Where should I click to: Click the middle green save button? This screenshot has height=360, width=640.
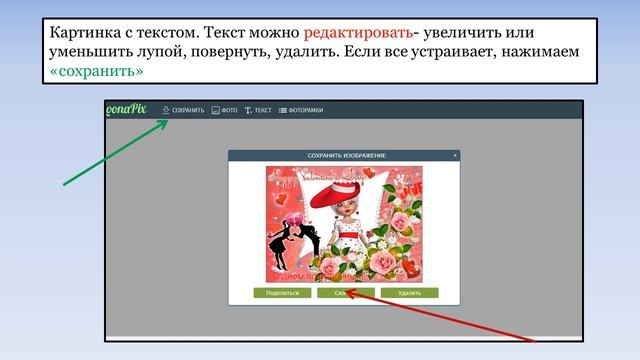(346, 293)
